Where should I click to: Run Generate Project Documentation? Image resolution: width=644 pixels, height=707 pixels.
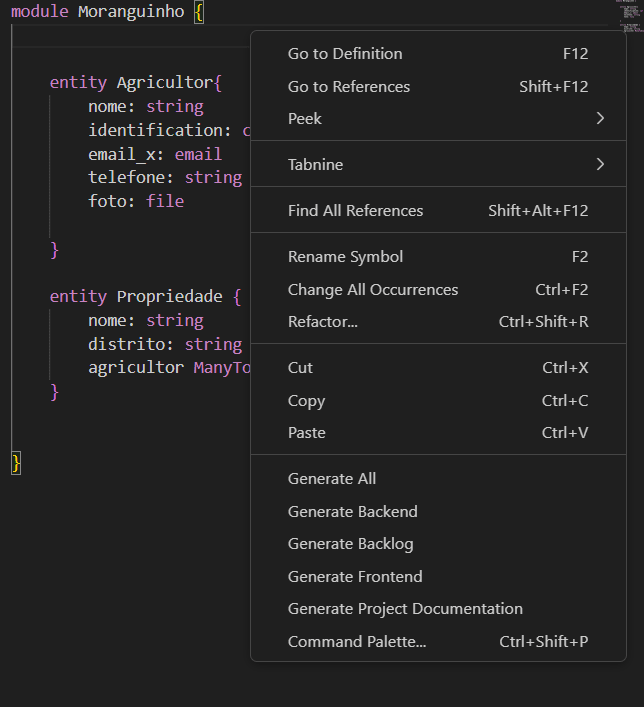(x=438, y=609)
